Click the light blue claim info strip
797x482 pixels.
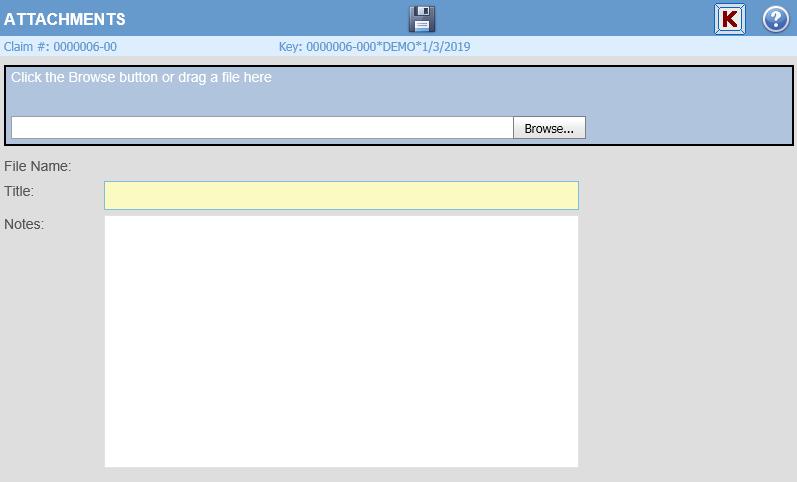pos(620,47)
